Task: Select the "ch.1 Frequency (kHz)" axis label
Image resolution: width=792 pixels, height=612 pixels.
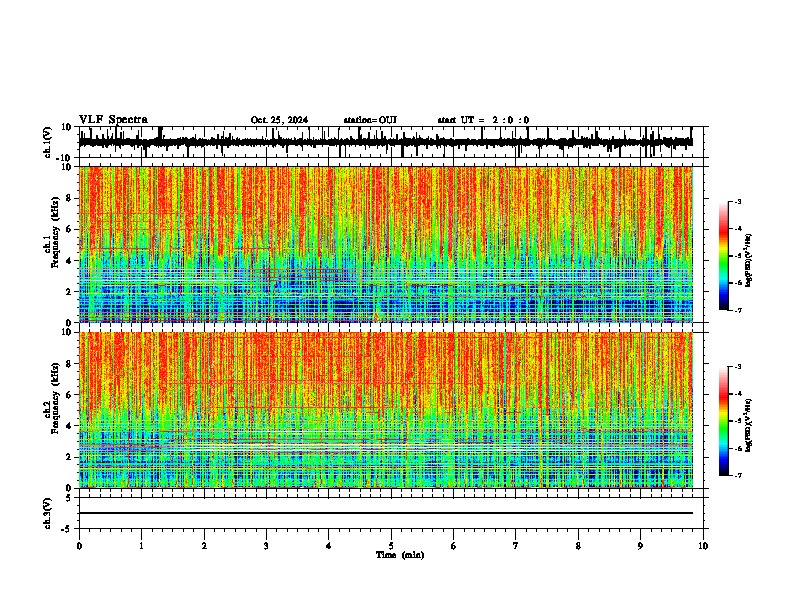Action: tap(51, 232)
